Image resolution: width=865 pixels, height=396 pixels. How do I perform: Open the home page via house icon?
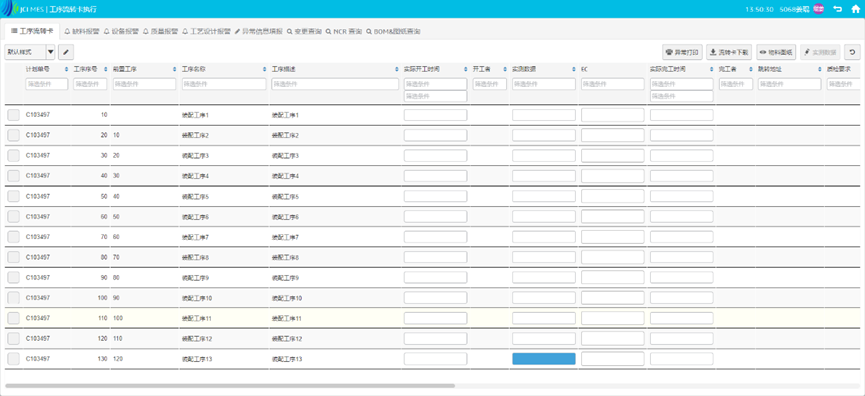[856, 9]
